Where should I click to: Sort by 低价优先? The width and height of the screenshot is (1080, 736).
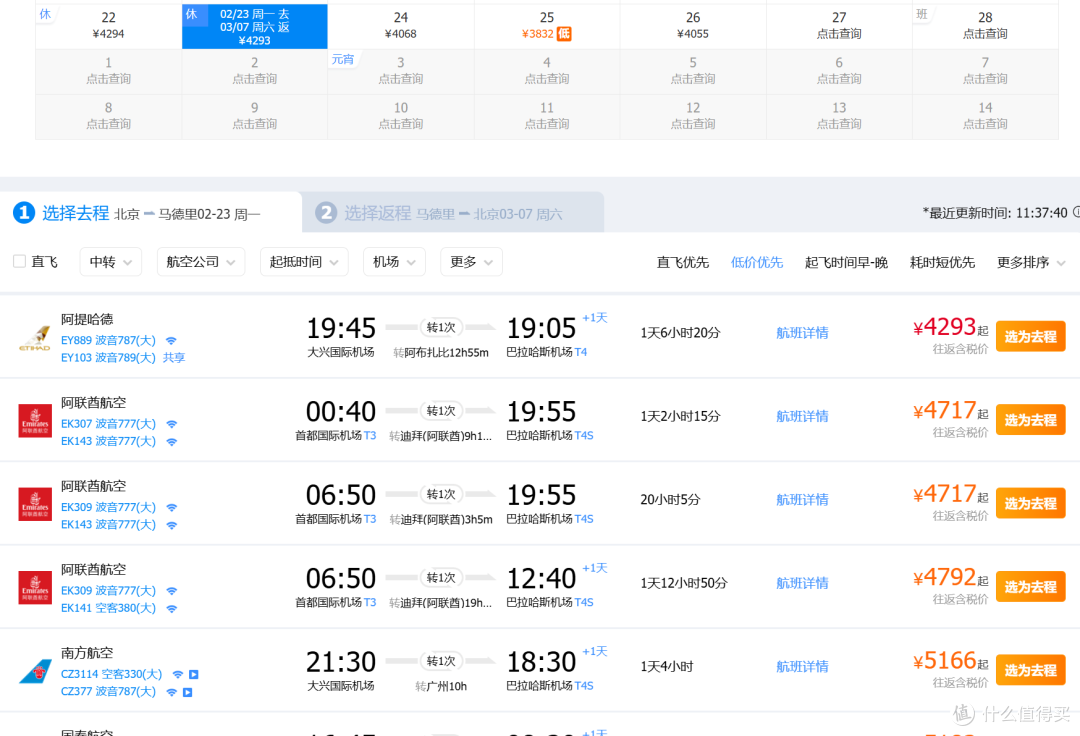point(756,262)
